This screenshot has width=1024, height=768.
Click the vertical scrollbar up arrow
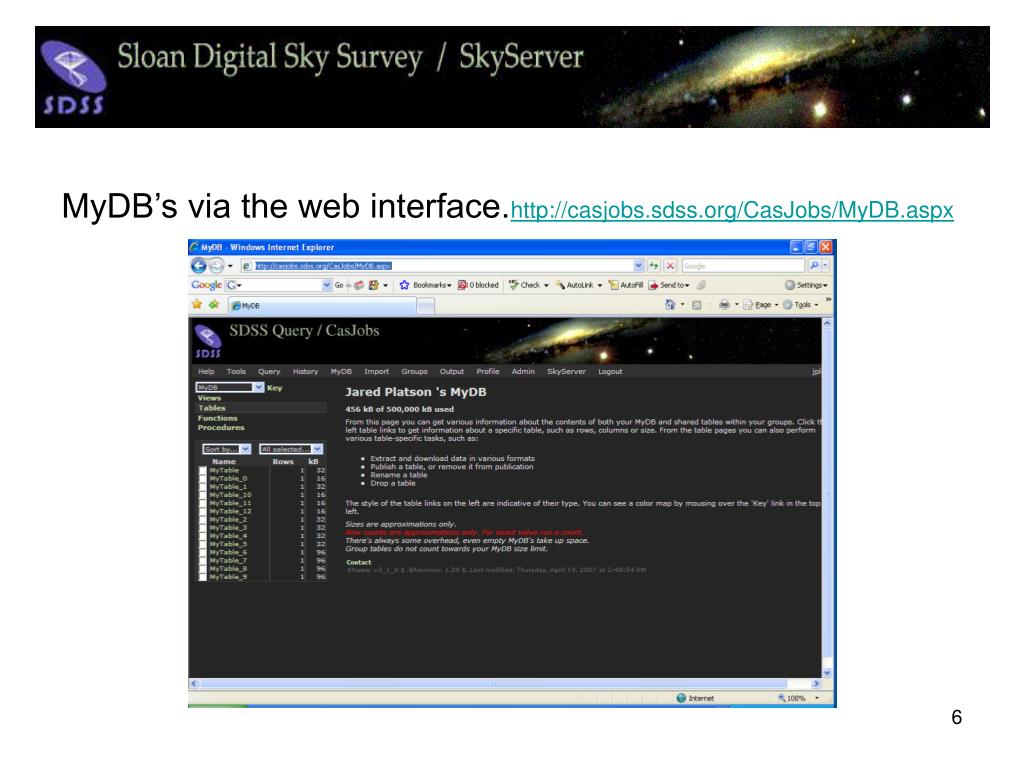pos(827,323)
